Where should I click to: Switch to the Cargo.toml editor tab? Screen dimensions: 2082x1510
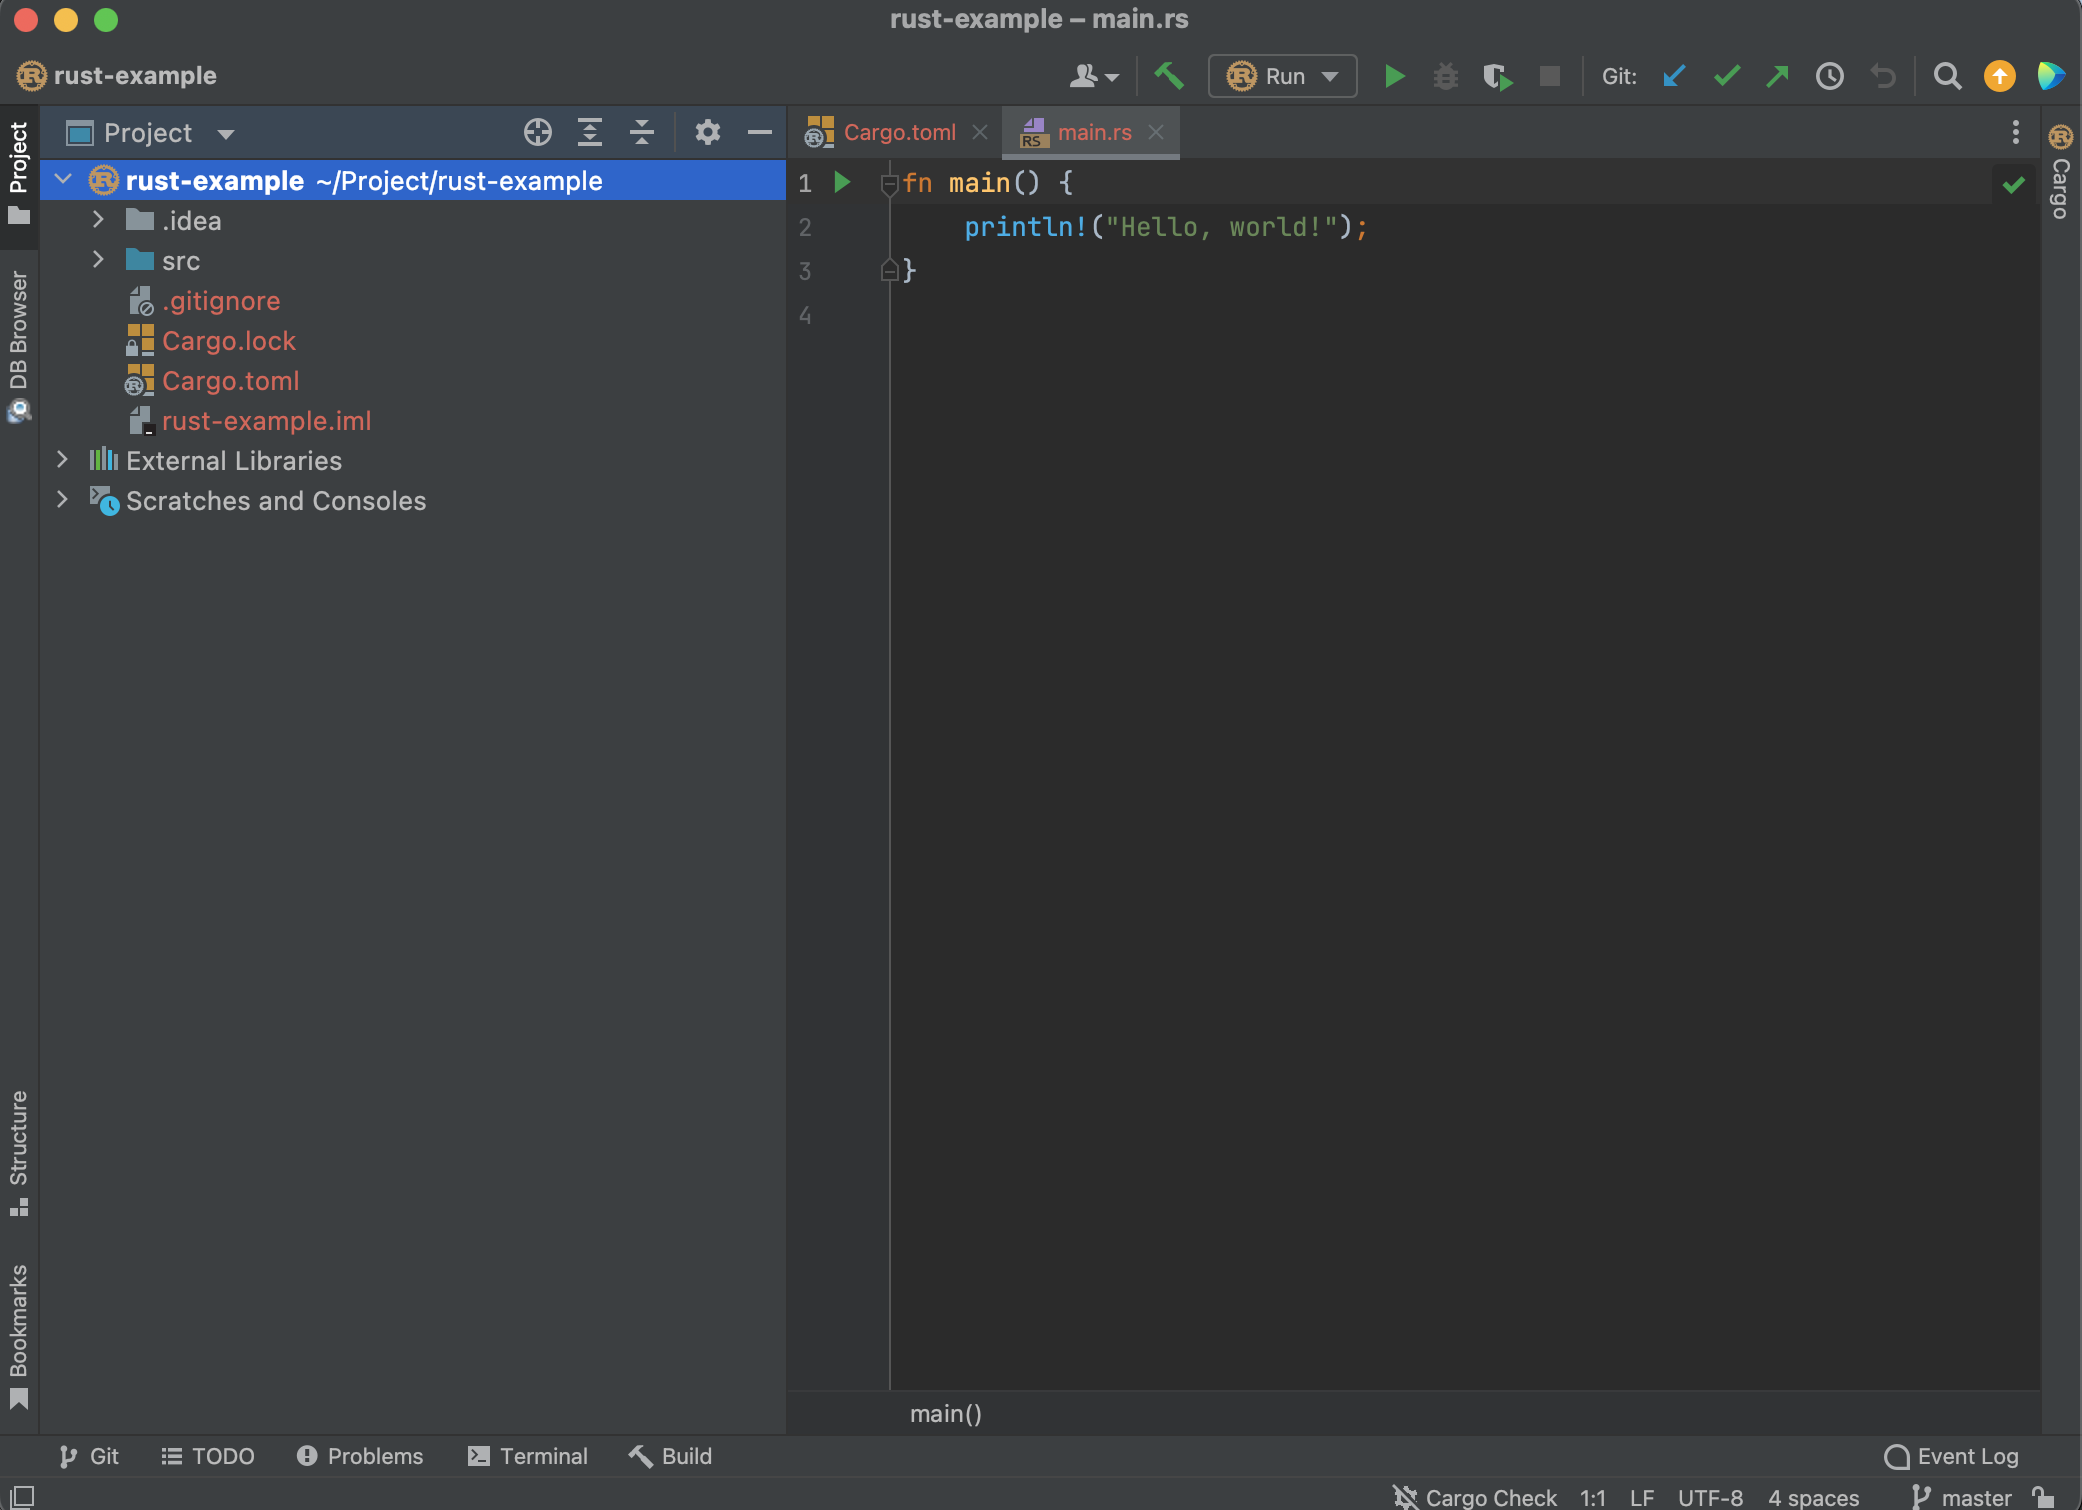(898, 132)
